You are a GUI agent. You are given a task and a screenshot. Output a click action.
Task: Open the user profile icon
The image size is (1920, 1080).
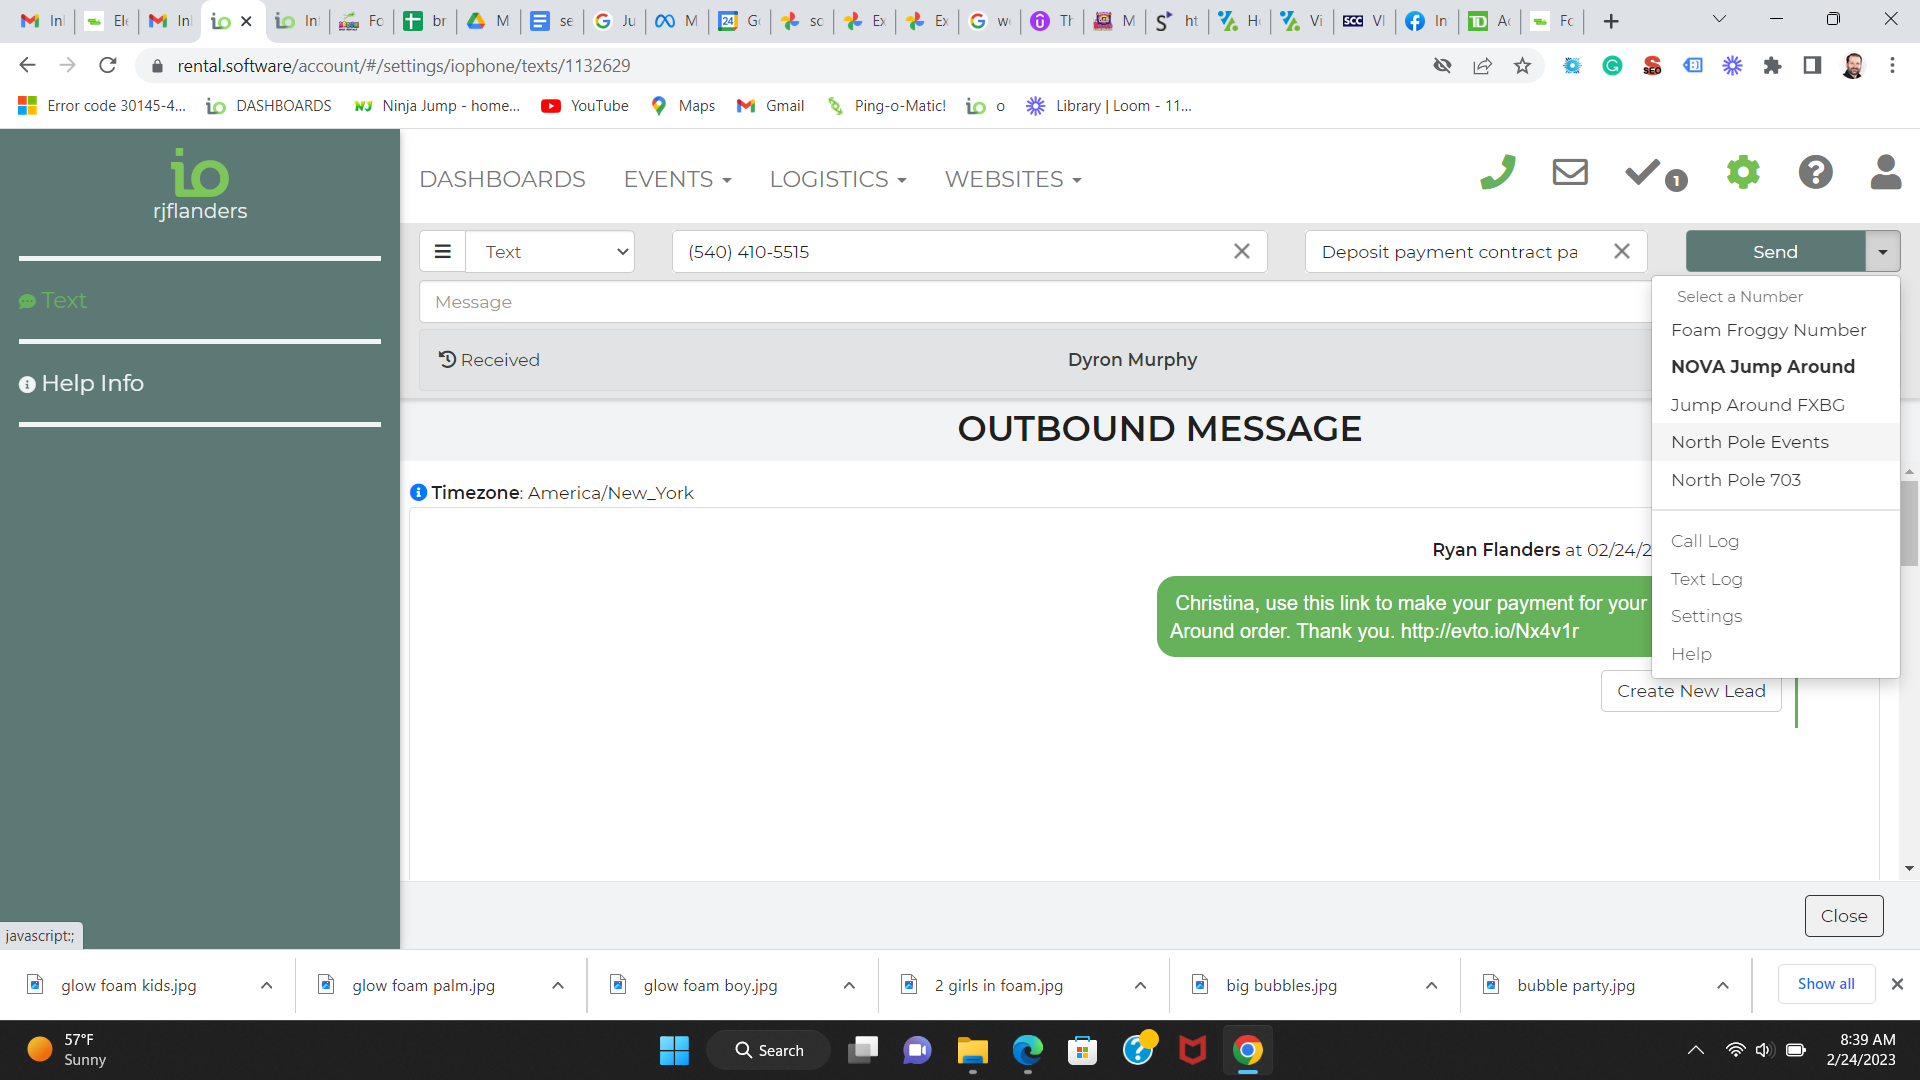click(1885, 172)
